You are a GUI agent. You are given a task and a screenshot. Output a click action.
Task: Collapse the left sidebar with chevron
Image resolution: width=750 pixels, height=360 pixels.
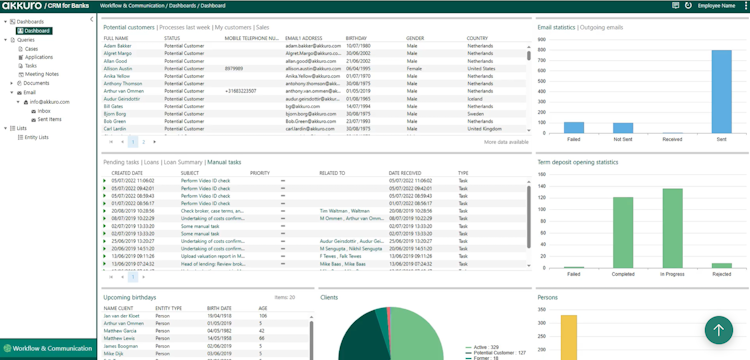(x=91, y=20)
